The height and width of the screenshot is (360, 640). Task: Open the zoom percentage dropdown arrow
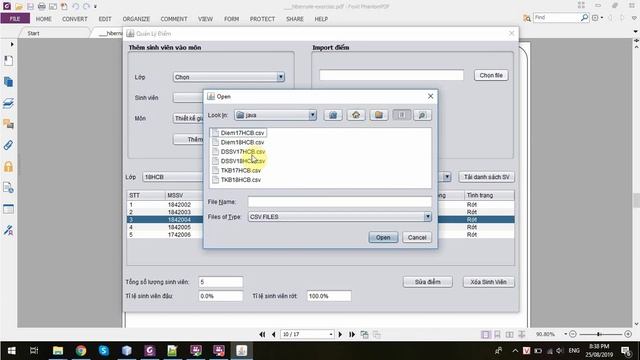(566, 334)
